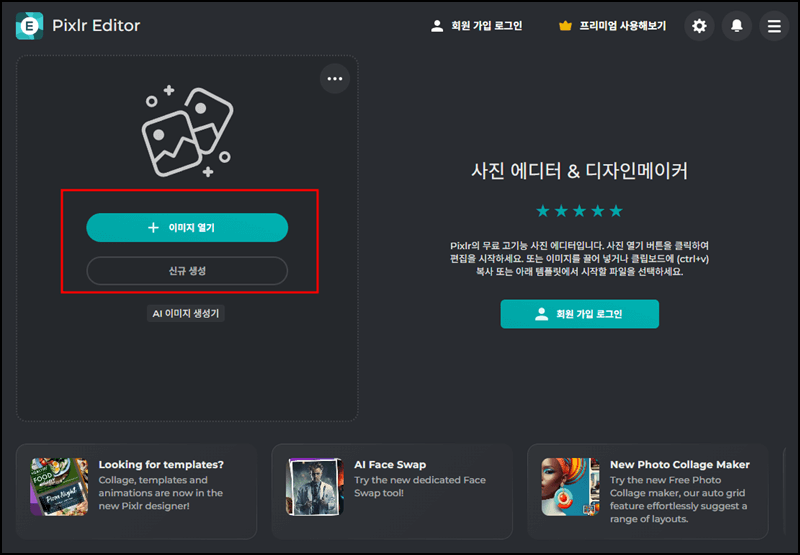Image resolution: width=800 pixels, height=555 pixels.
Task: Open the Looking for templates? card
Action: (136, 491)
